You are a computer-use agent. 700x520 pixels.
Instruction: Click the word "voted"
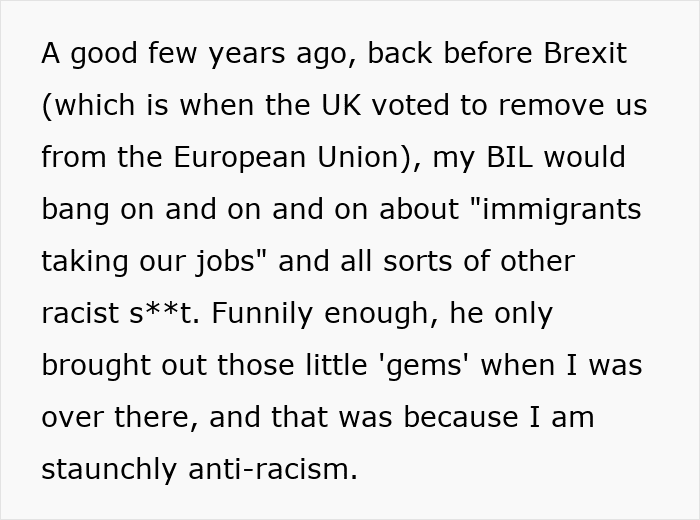(410, 105)
